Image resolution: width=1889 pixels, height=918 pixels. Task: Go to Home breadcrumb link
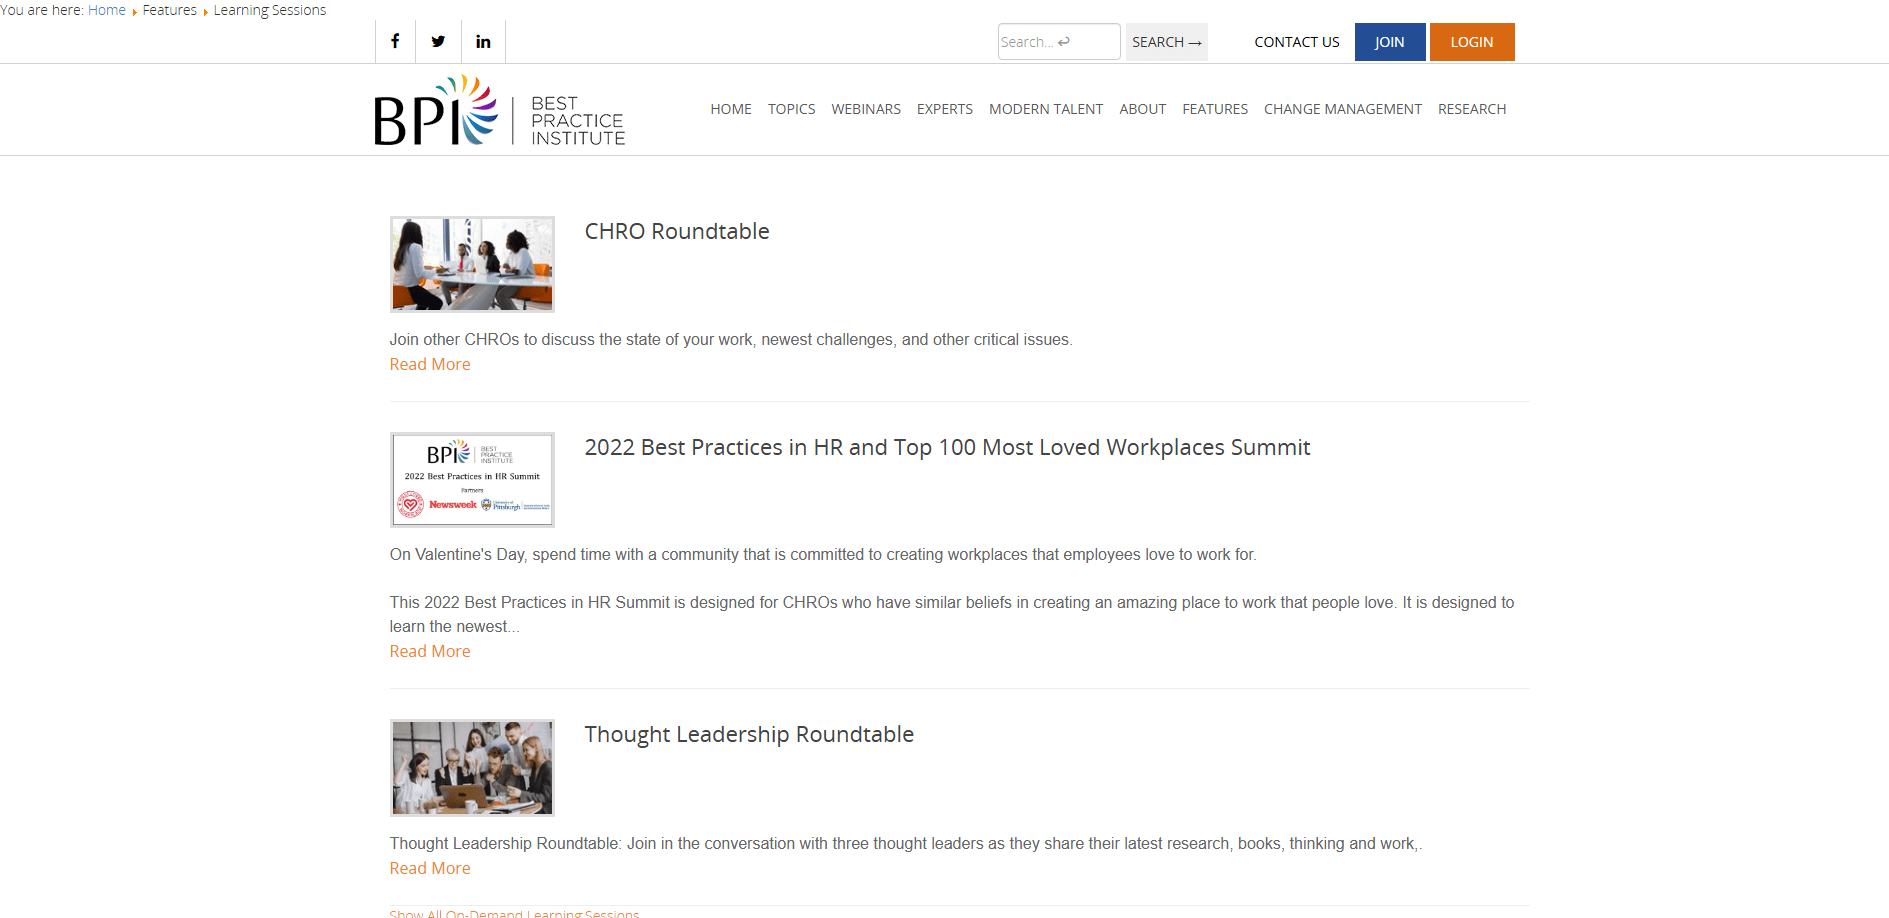tap(106, 10)
